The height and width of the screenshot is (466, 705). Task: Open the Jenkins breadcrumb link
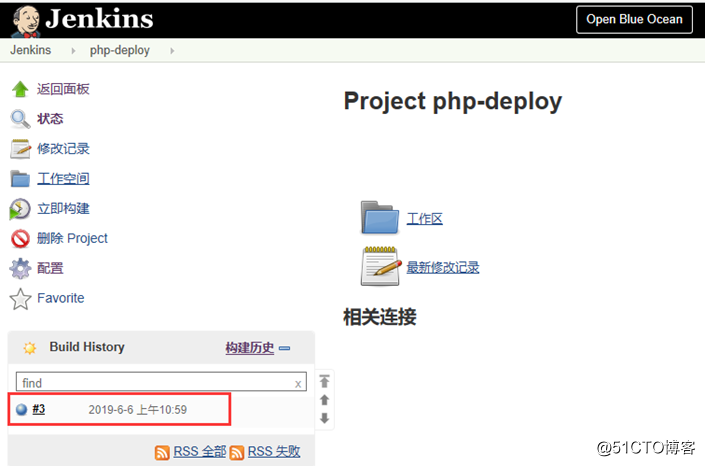[x=31, y=50]
